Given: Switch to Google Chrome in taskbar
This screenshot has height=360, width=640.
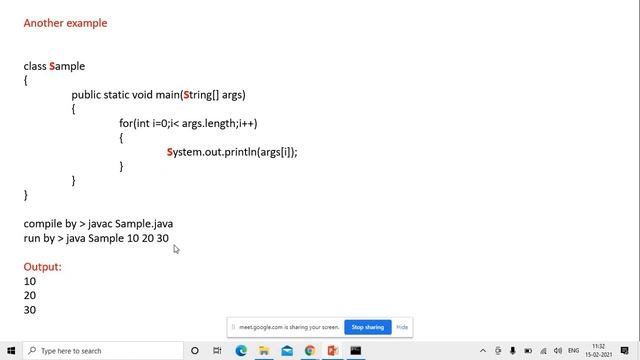Looking at the screenshot, I should 310,351.
